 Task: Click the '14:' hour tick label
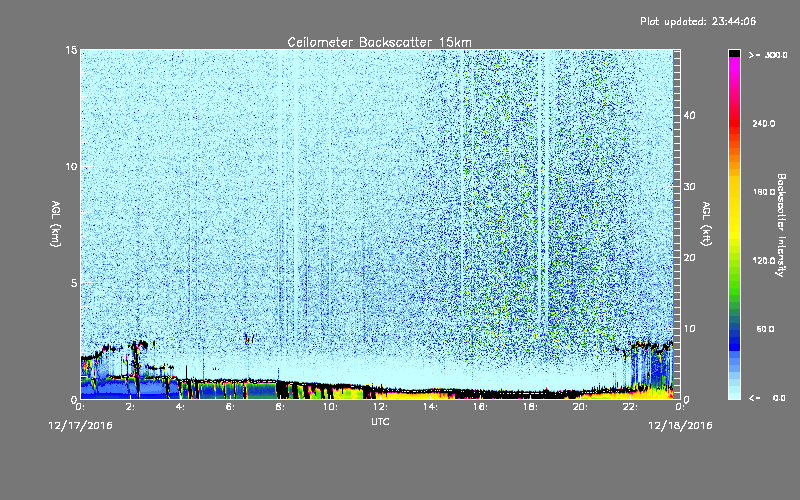tap(430, 407)
